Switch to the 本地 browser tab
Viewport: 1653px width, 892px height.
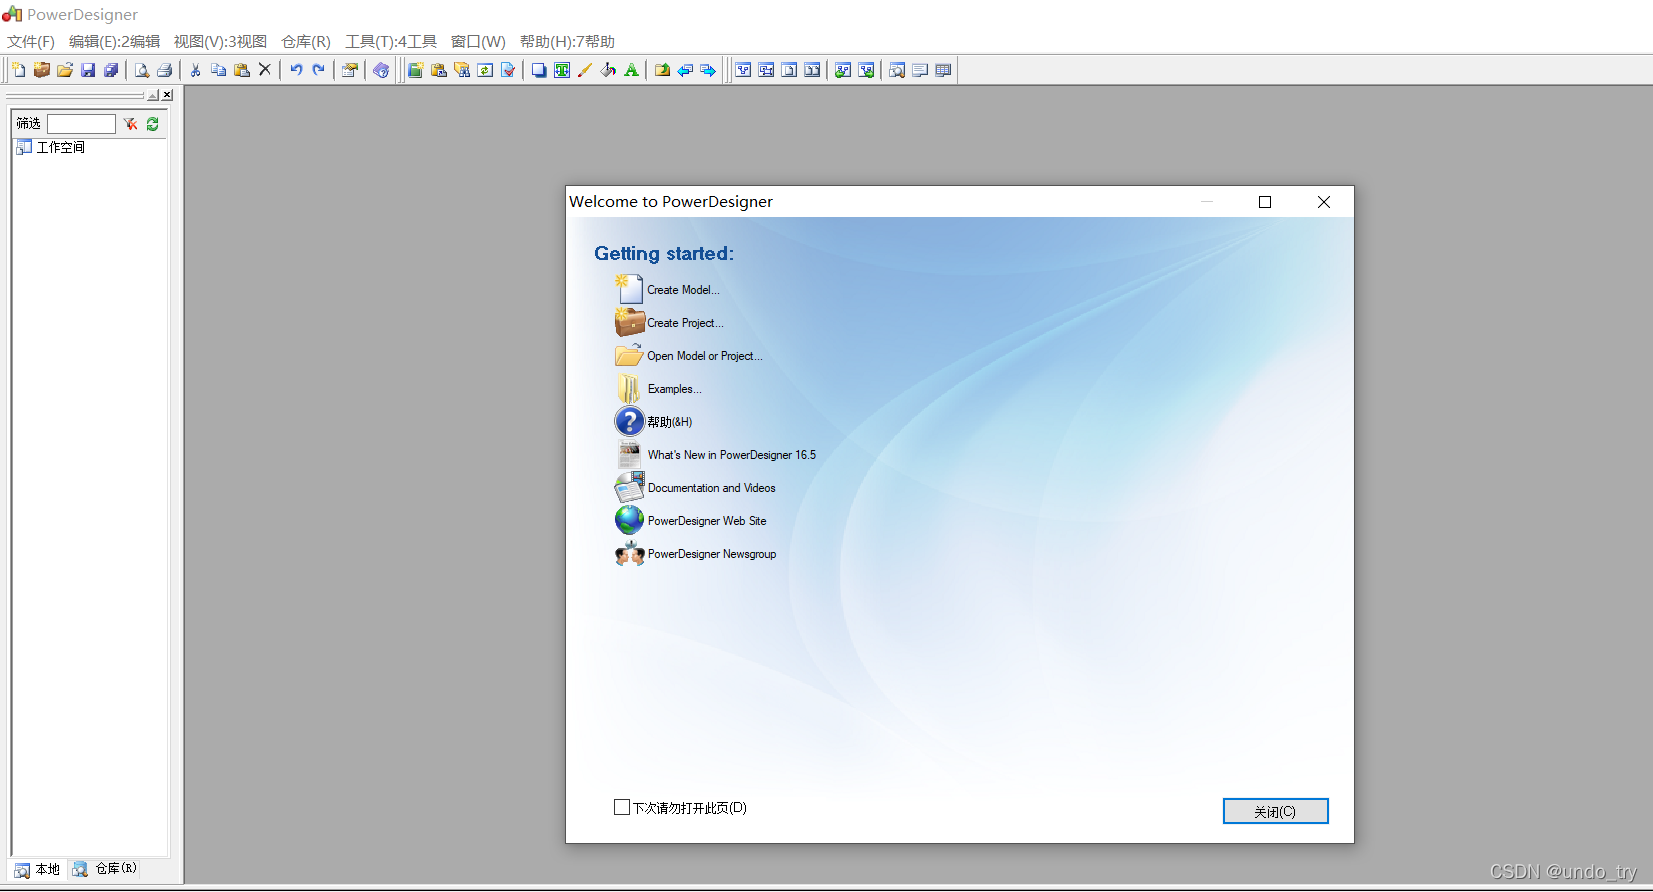pyautogui.click(x=37, y=870)
